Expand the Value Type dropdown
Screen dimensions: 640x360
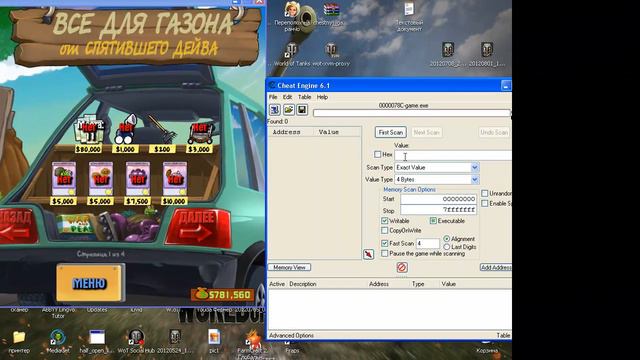(x=474, y=180)
